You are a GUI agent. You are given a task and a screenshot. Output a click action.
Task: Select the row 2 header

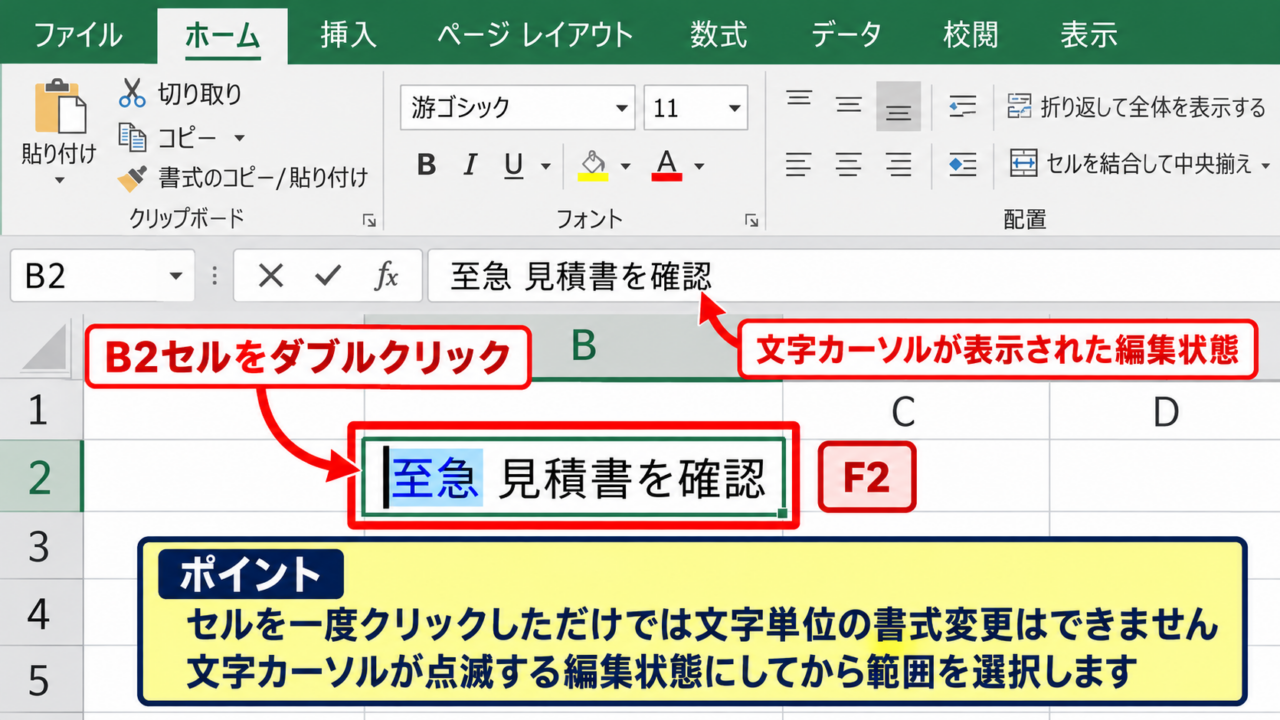click(40, 477)
